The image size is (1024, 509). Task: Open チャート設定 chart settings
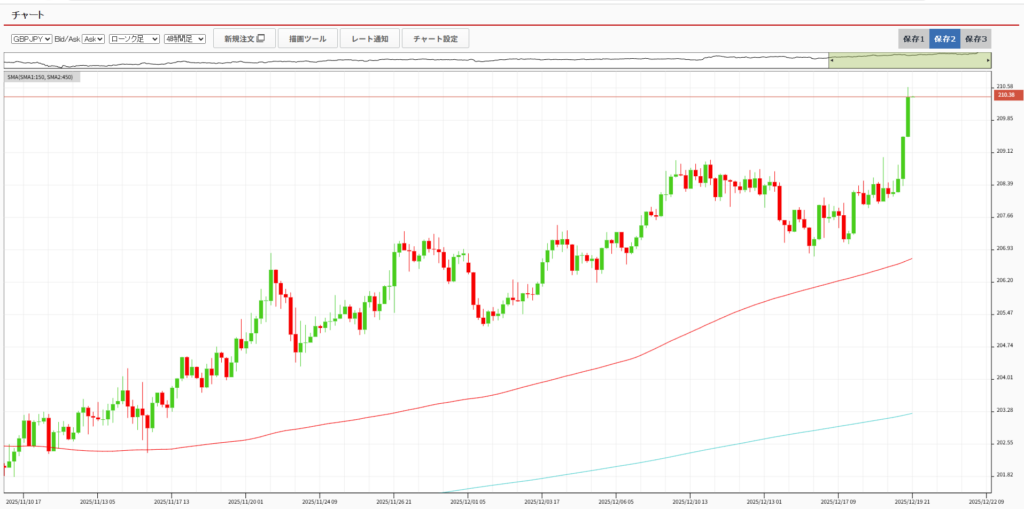click(436, 39)
